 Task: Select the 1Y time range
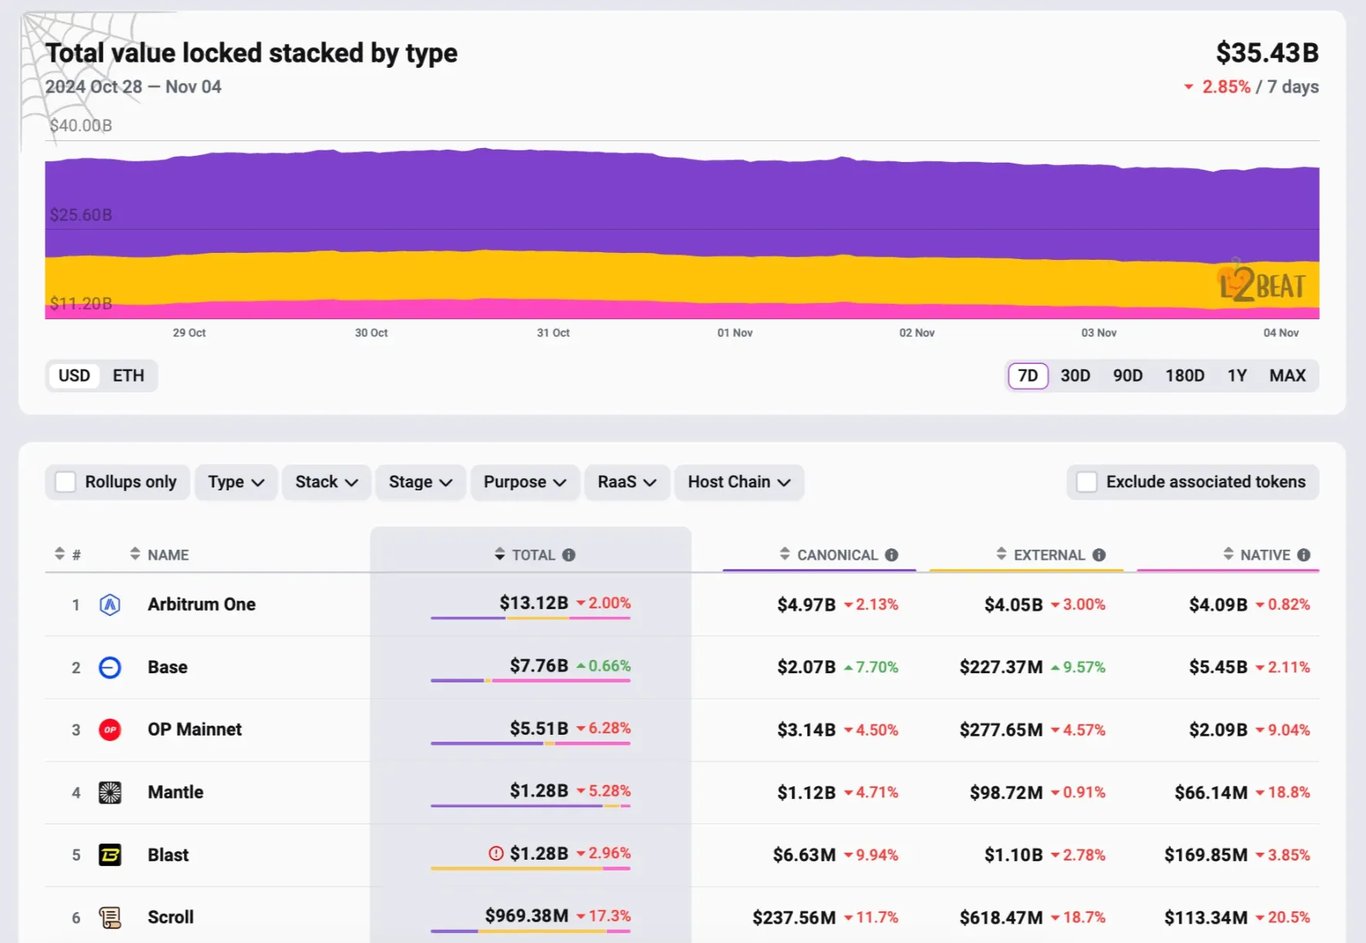pyautogui.click(x=1237, y=376)
